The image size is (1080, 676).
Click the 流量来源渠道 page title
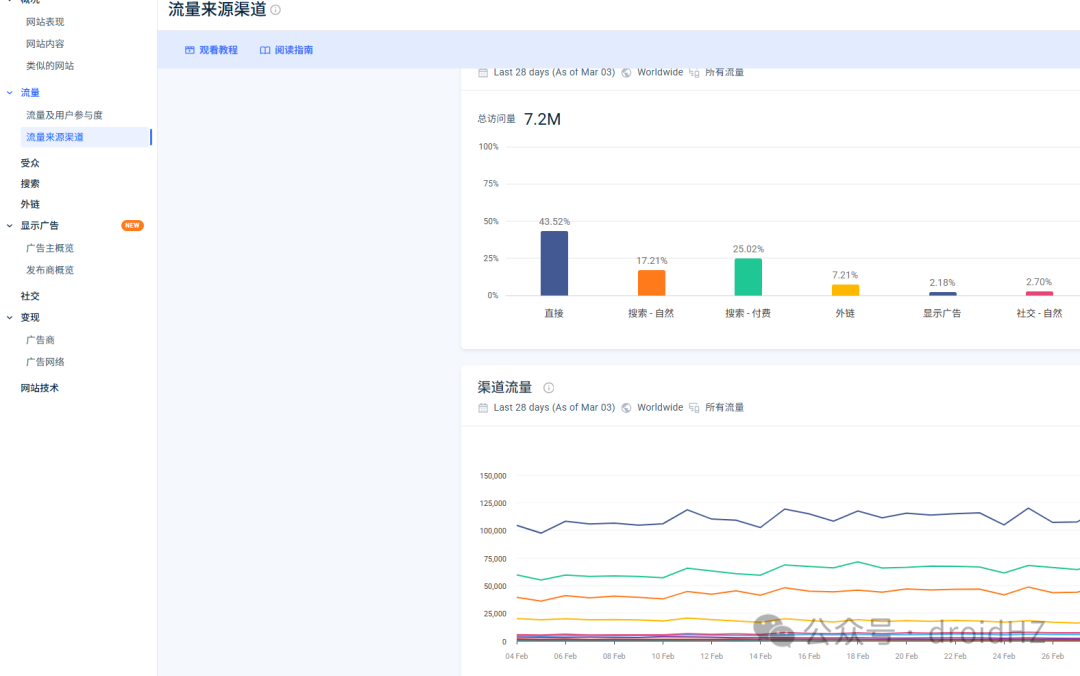217,10
